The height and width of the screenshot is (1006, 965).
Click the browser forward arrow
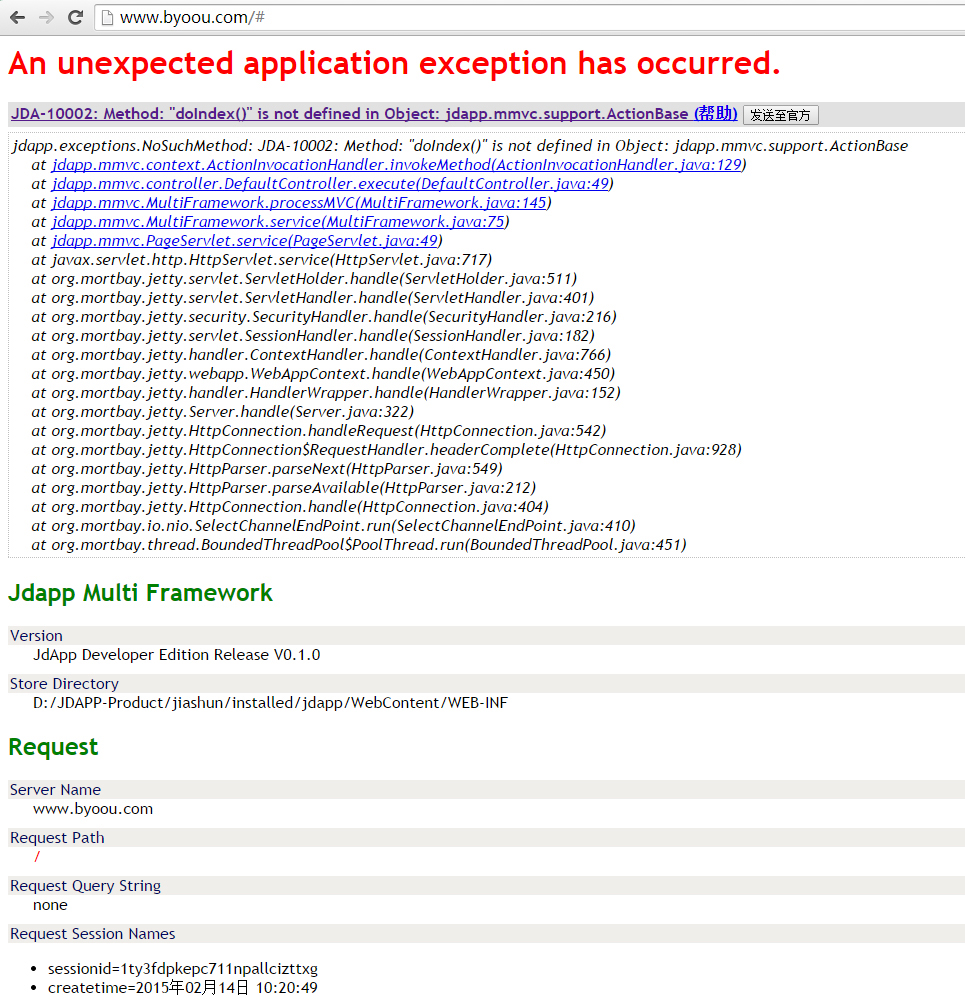click(46, 17)
